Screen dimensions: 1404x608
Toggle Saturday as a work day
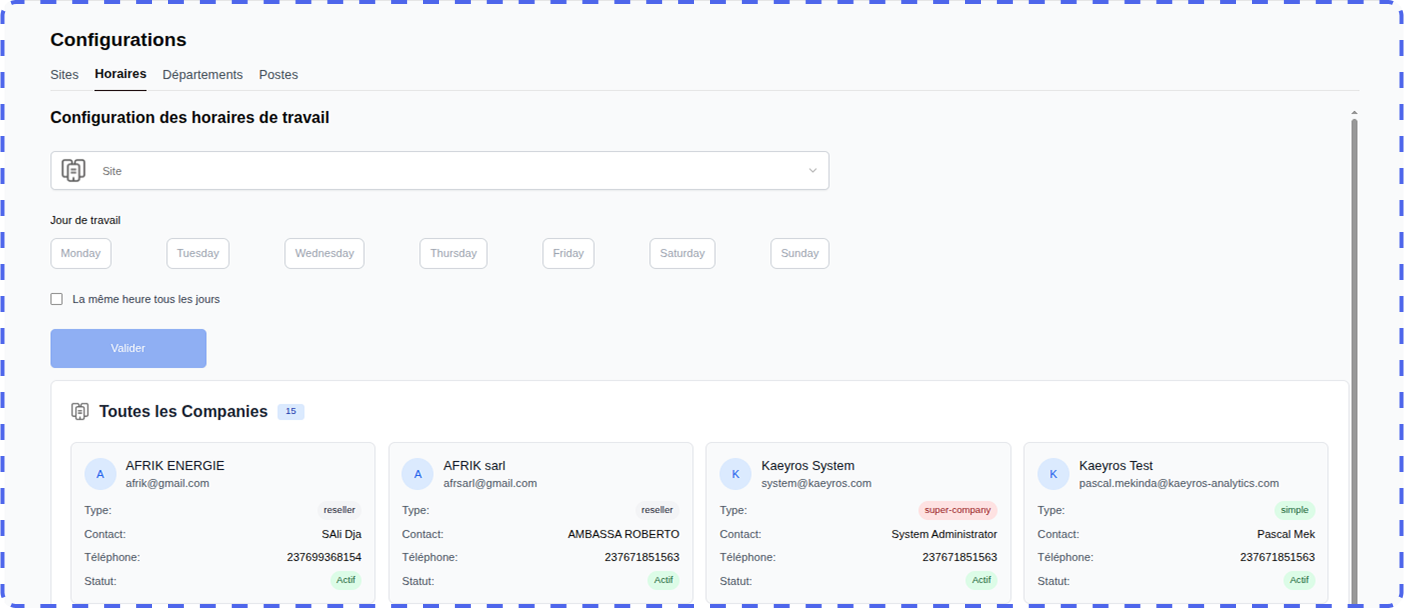[682, 253]
